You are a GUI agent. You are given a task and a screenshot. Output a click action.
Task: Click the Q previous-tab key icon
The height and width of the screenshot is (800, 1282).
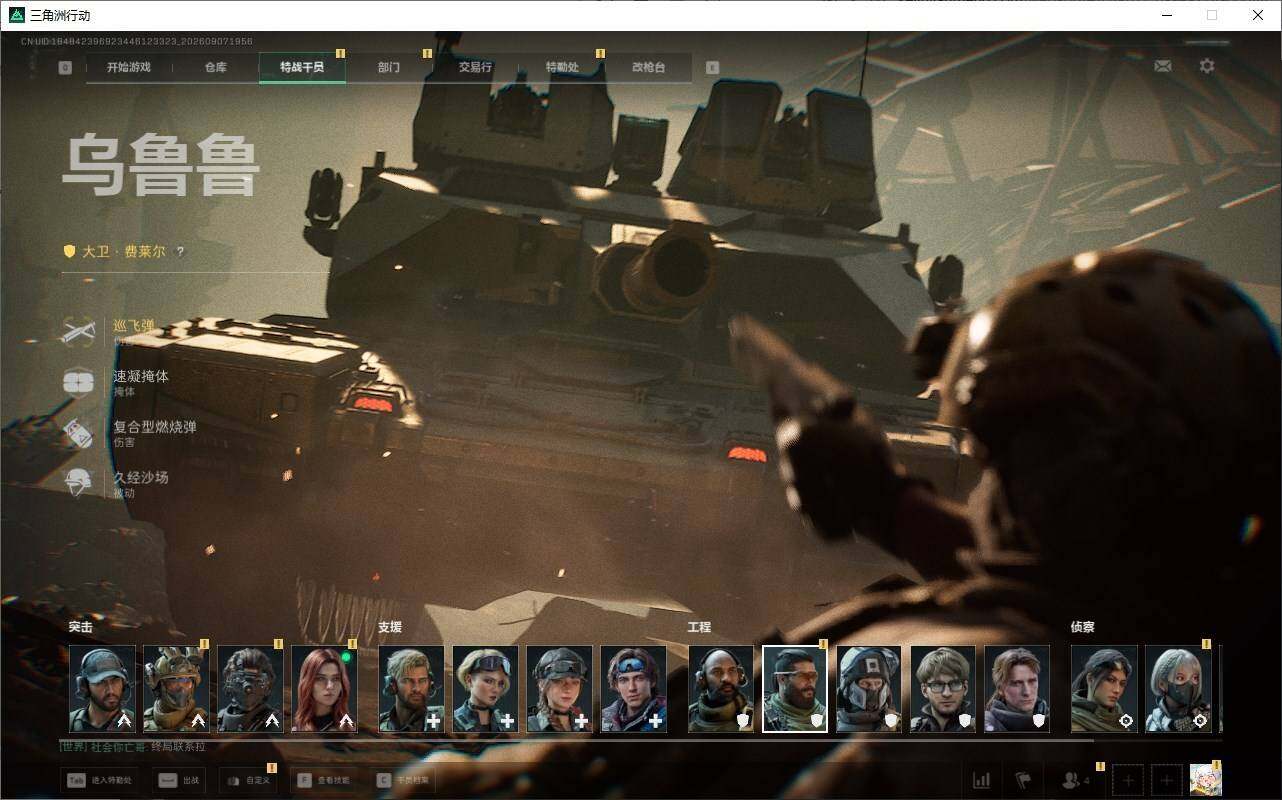[65, 68]
